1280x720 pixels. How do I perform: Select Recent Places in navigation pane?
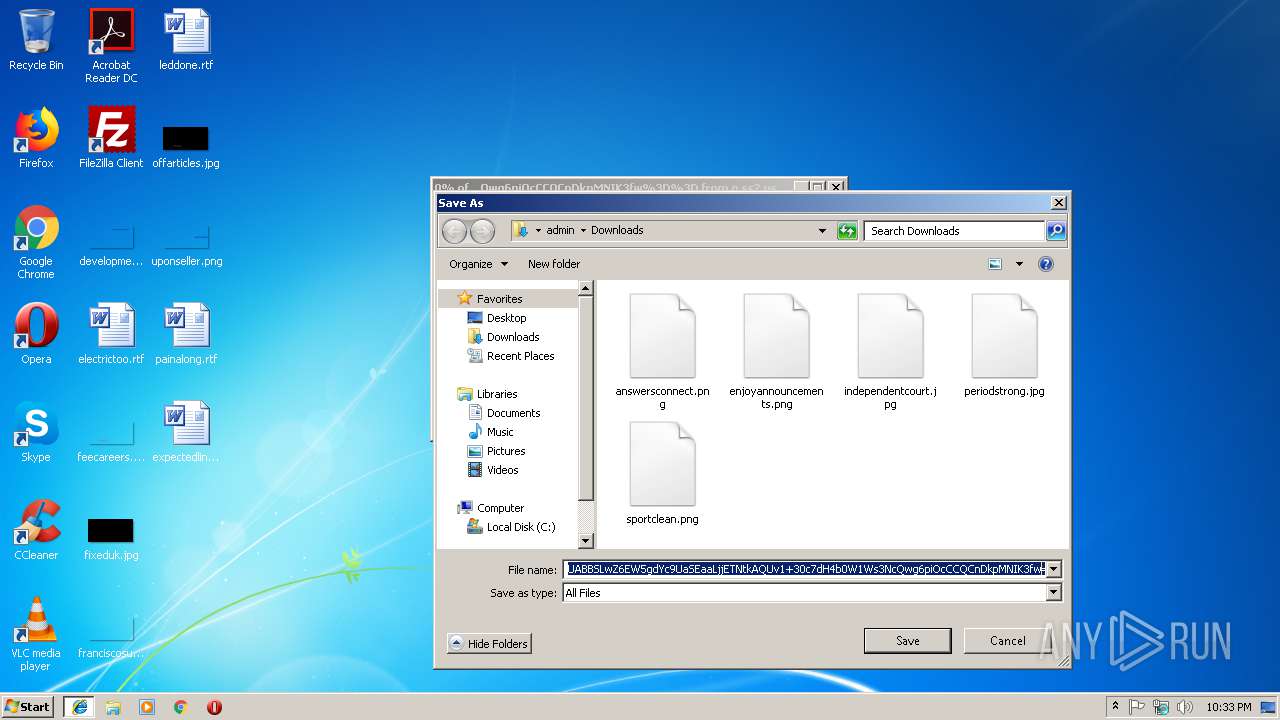pyautogui.click(x=519, y=356)
